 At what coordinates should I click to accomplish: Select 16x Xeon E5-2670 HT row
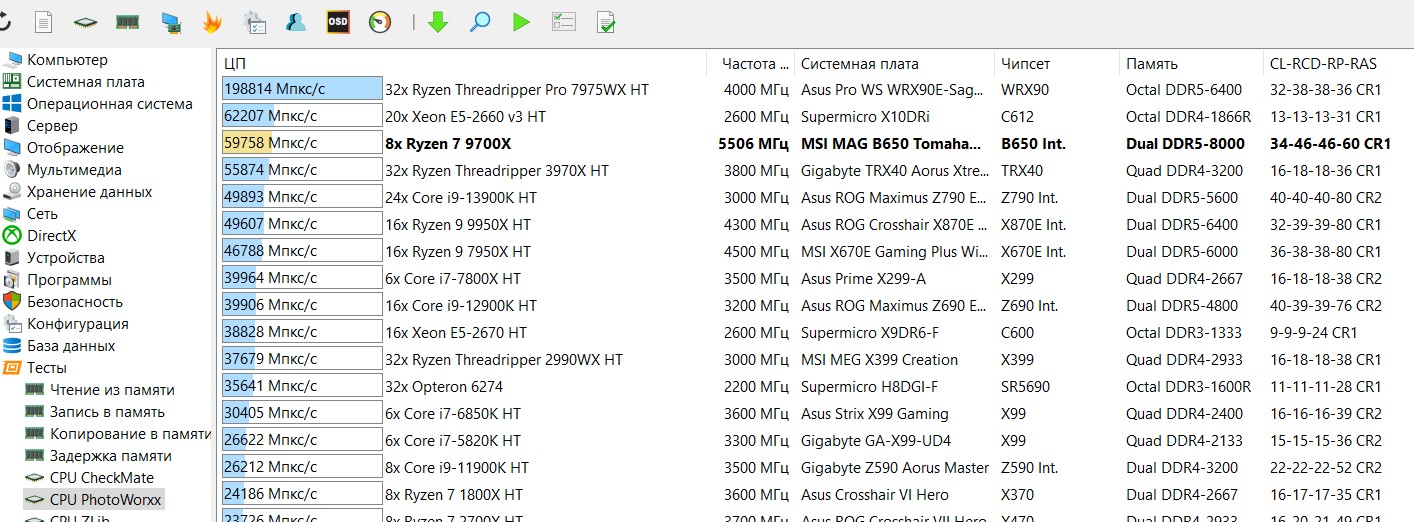[456, 333]
